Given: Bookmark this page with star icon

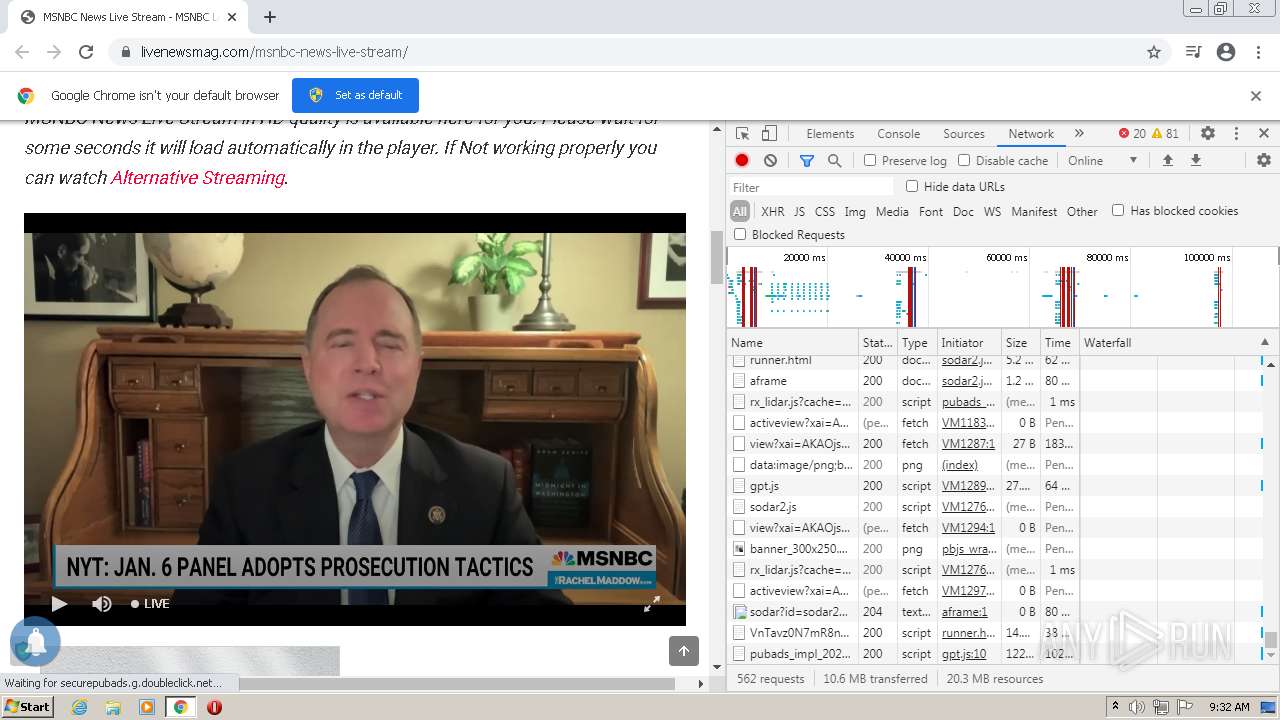Looking at the screenshot, I should pos(1154,52).
